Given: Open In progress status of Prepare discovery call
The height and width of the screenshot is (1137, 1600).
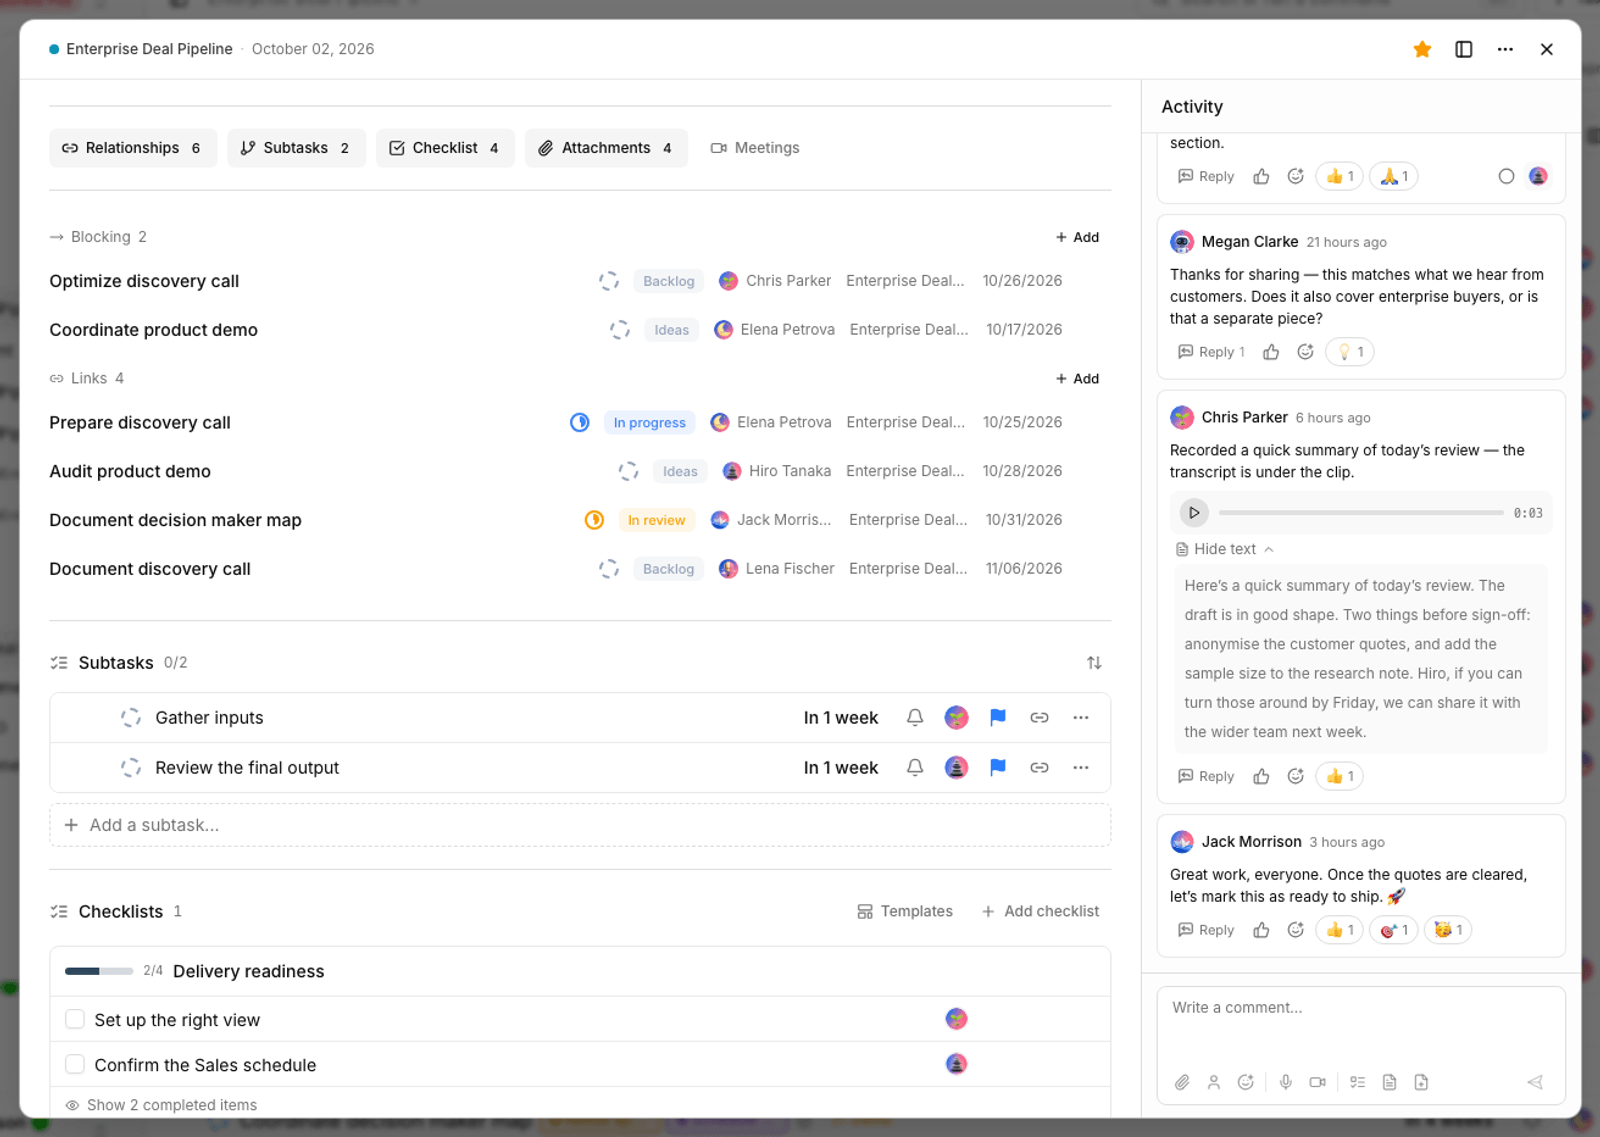Looking at the screenshot, I should click(649, 423).
